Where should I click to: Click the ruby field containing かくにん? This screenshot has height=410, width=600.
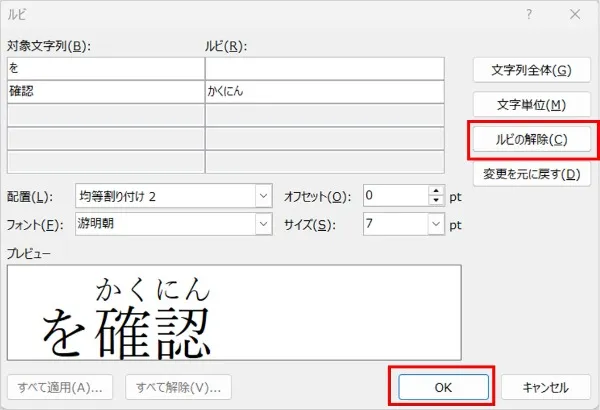(323, 91)
